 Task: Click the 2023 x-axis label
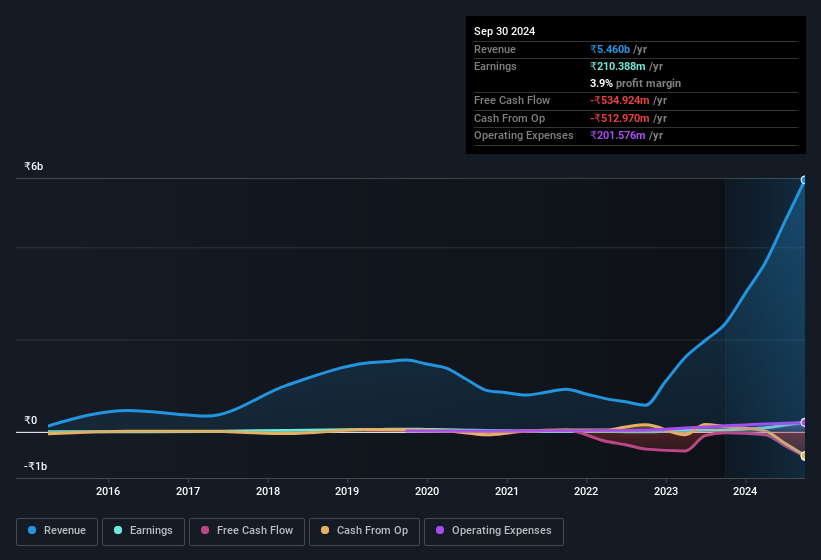pos(665,491)
